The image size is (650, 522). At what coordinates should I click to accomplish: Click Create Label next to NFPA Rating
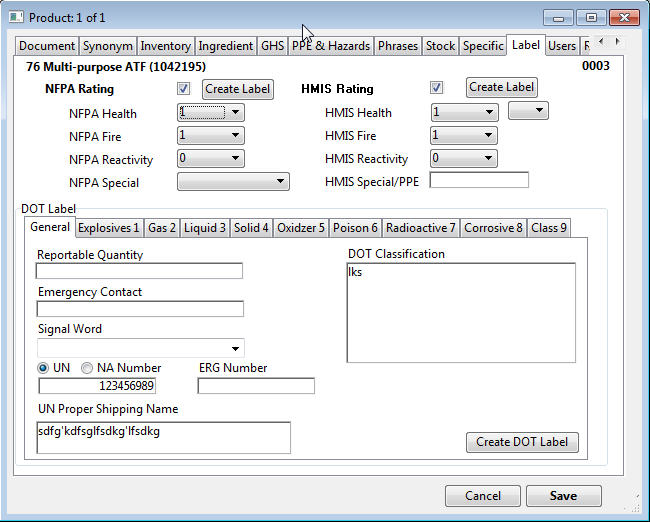[x=237, y=89]
